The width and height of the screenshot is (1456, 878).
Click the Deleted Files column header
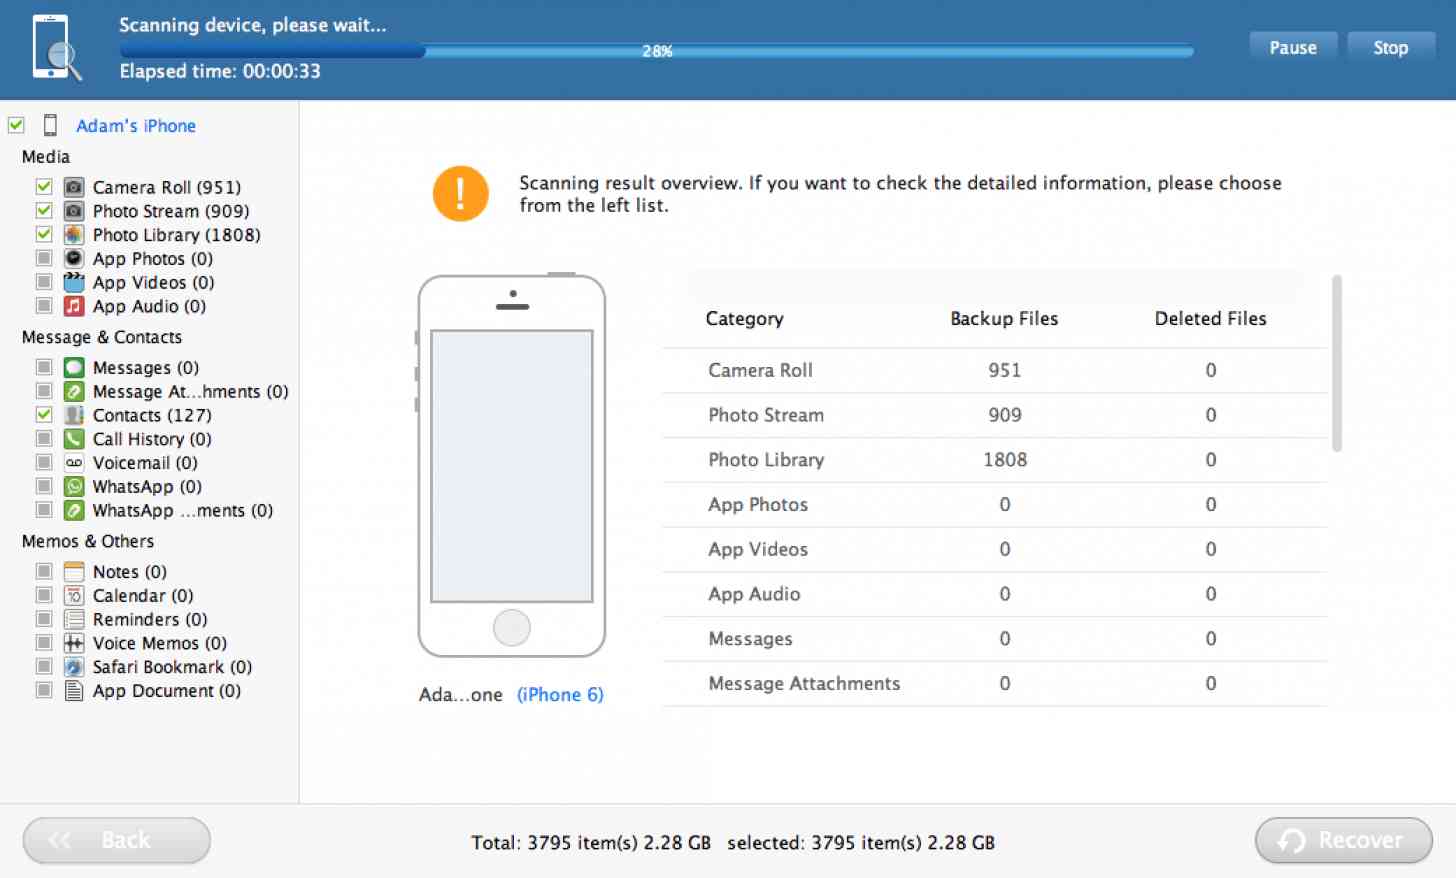tap(1210, 318)
